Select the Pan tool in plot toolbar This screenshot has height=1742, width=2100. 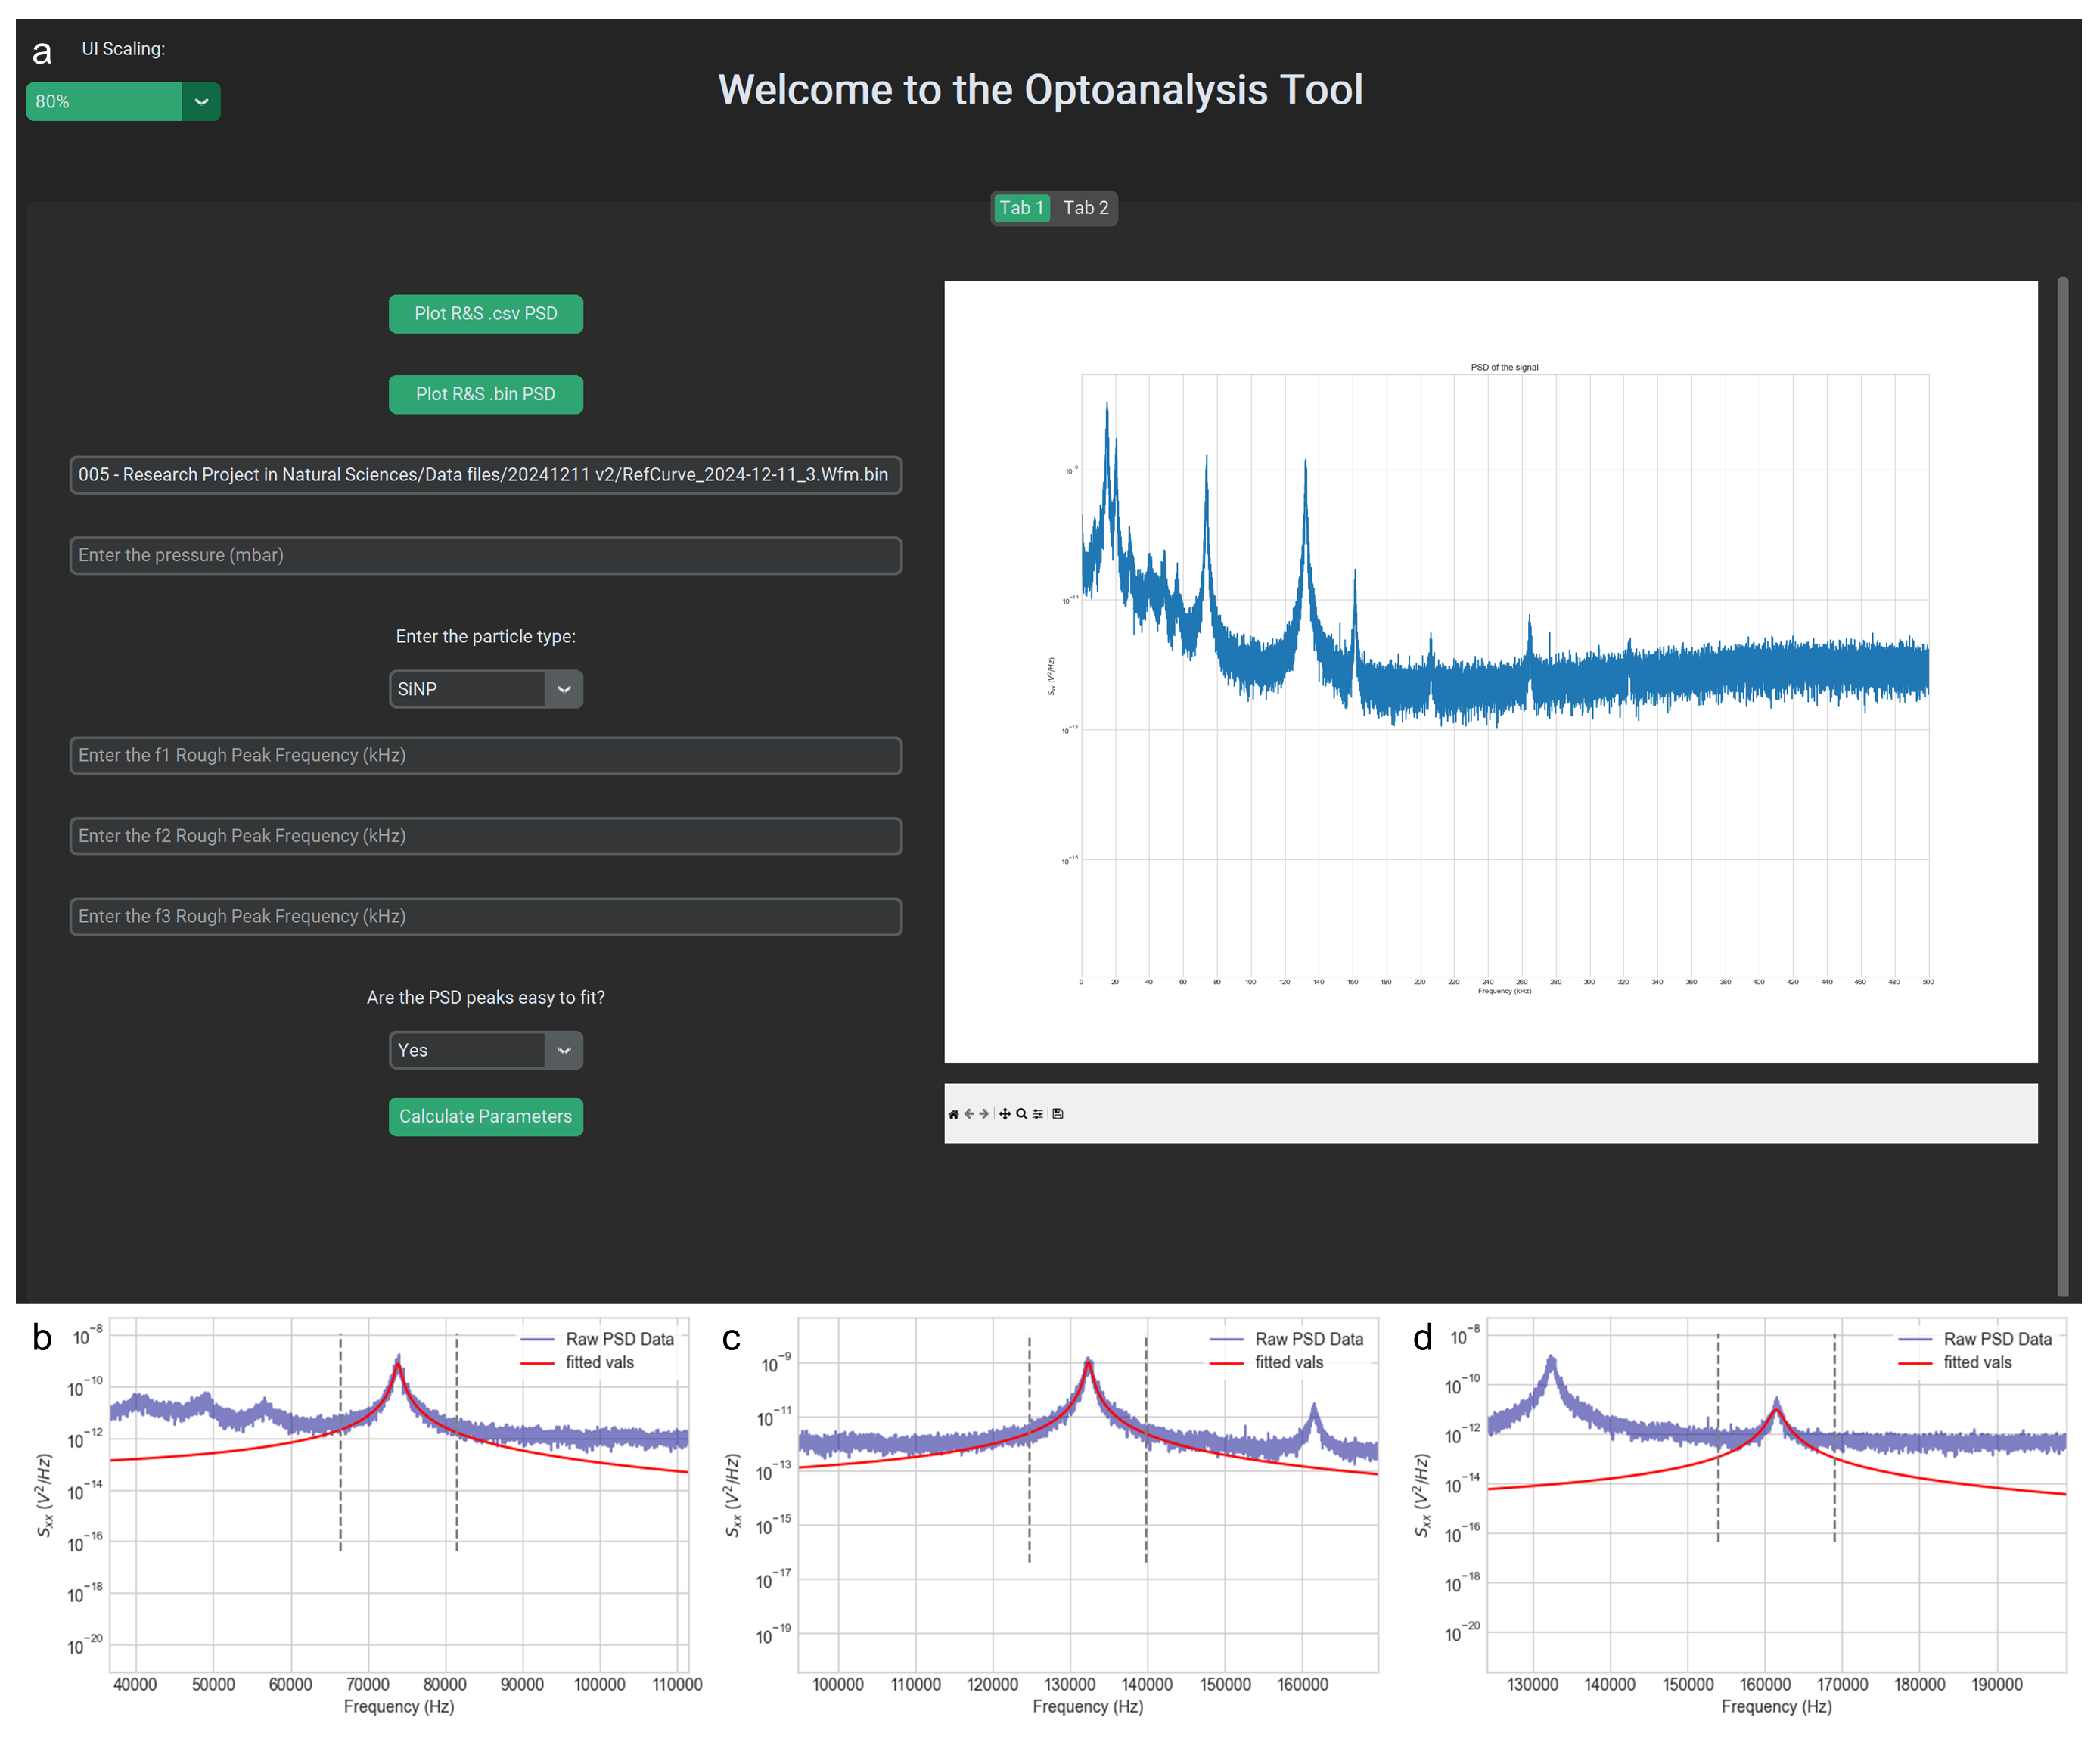(1005, 1114)
